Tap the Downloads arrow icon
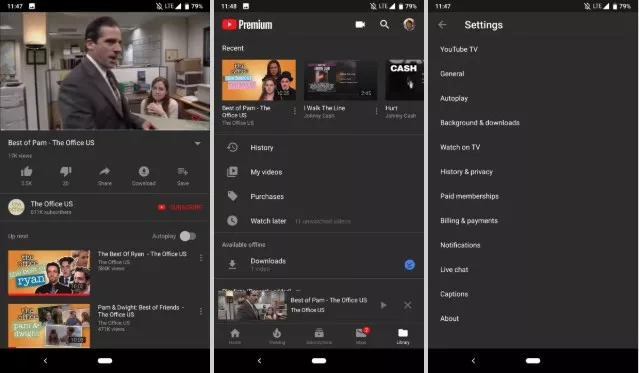639x373 pixels. pos(232,265)
